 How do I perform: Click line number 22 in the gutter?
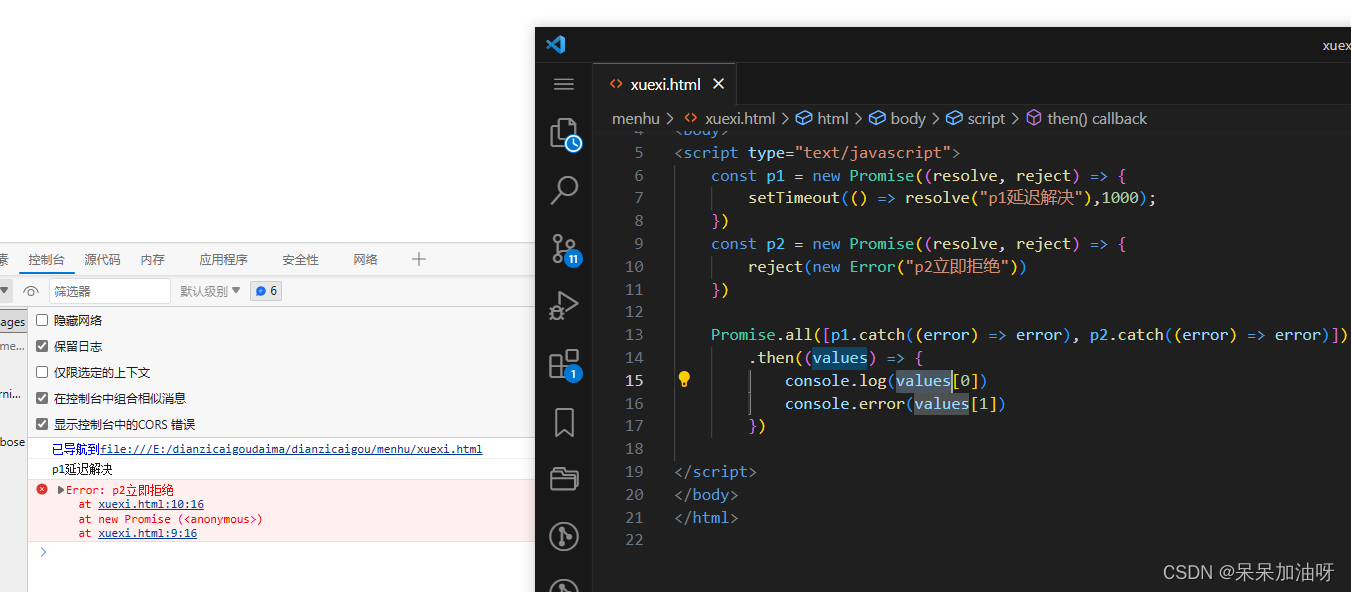[x=634, y=540]
